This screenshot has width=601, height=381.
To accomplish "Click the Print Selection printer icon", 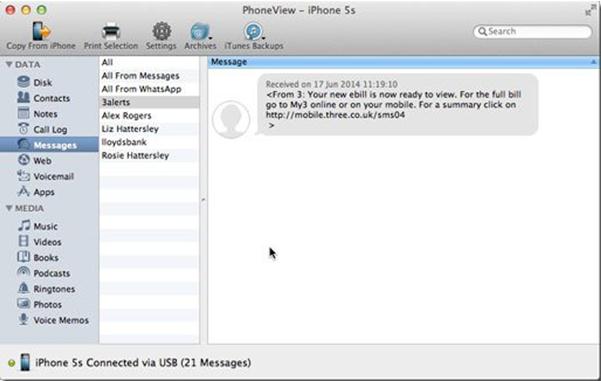I will pos(111,31).
